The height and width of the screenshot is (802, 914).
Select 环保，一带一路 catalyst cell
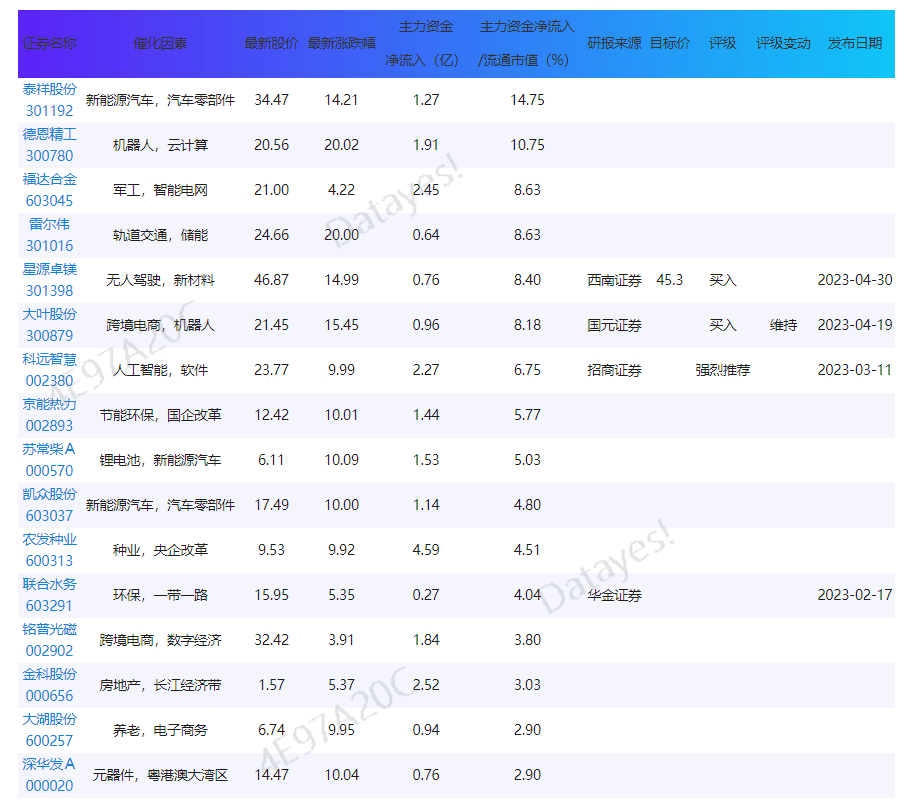pos(160,595)
